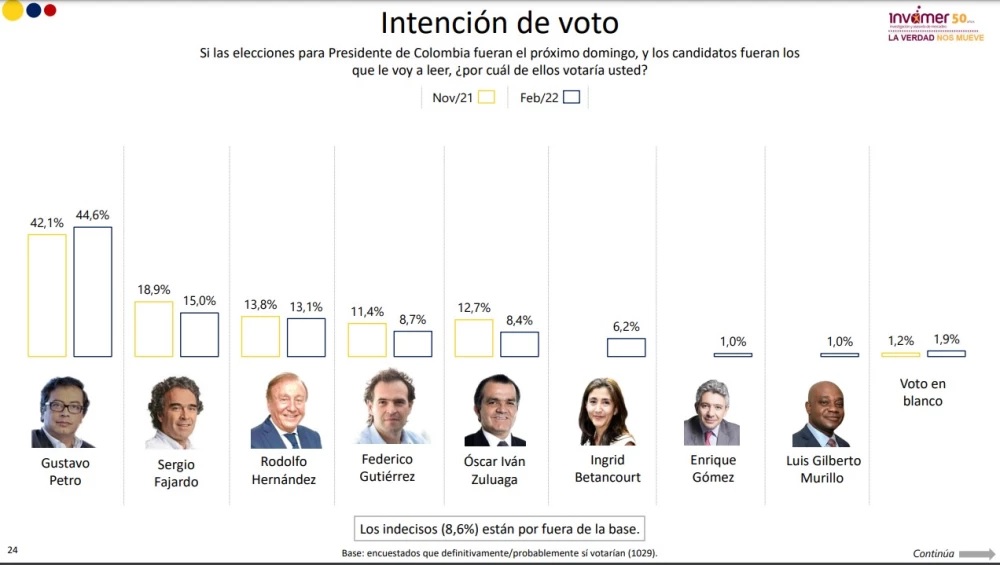The height and width of the screenshot is (565, 1000).
Task: Click Luis Gilberto Murillo's portrait
Action: coord(822,413)
